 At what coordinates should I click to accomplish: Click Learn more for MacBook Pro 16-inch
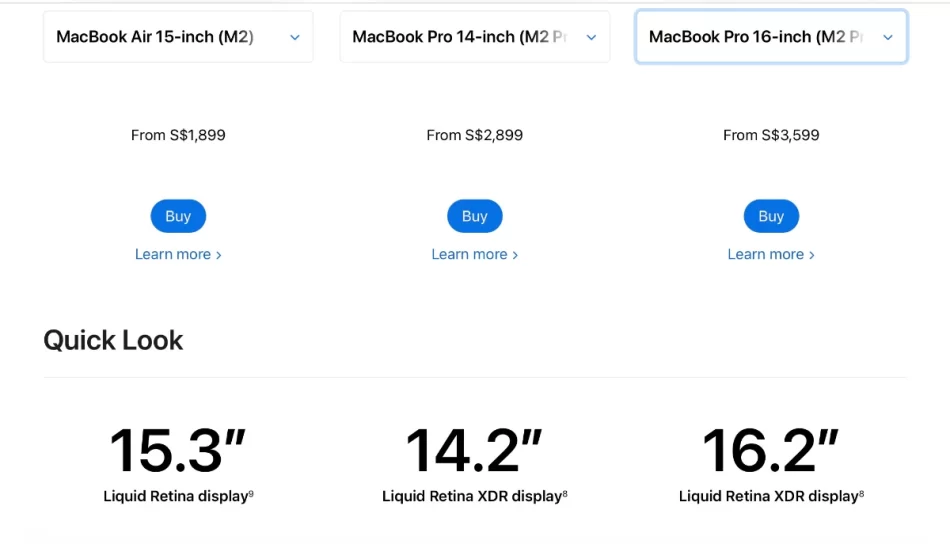771,255
